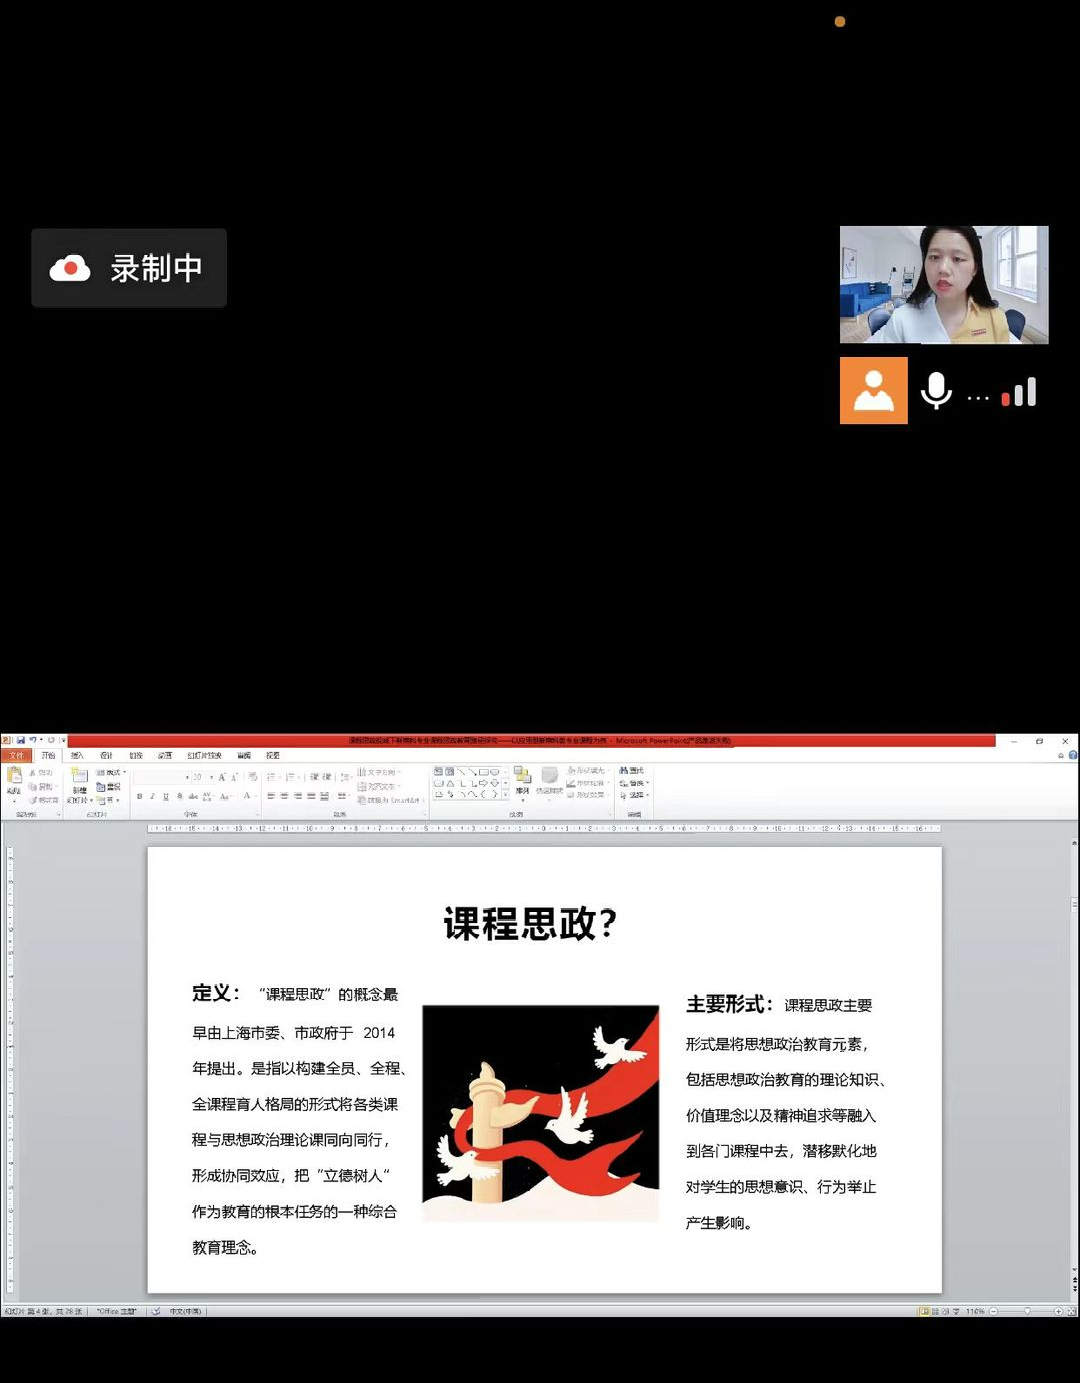
Task: Expand the shapes gallery dropdown
Action: pos(506,794)
